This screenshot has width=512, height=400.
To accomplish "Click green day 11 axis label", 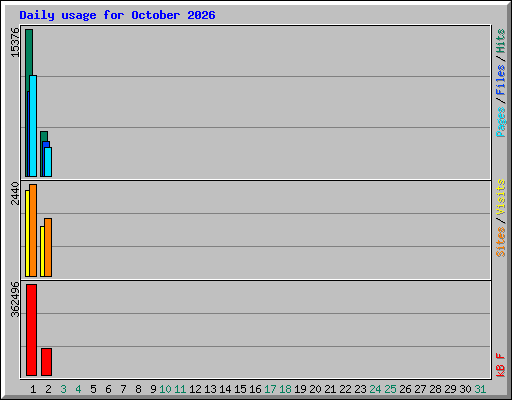I will [180, 389].
